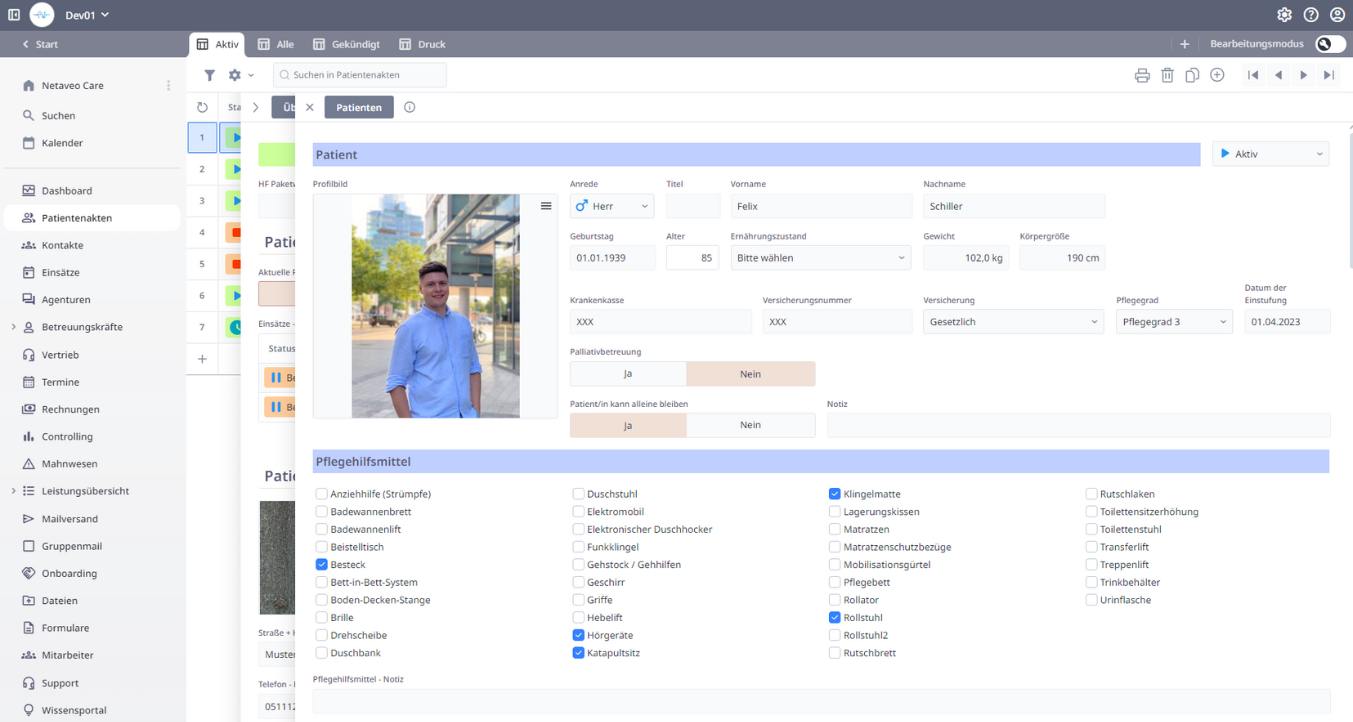Click the refresh icon in list header
The width and height of the screenshot is (1353, 722).
202,107
